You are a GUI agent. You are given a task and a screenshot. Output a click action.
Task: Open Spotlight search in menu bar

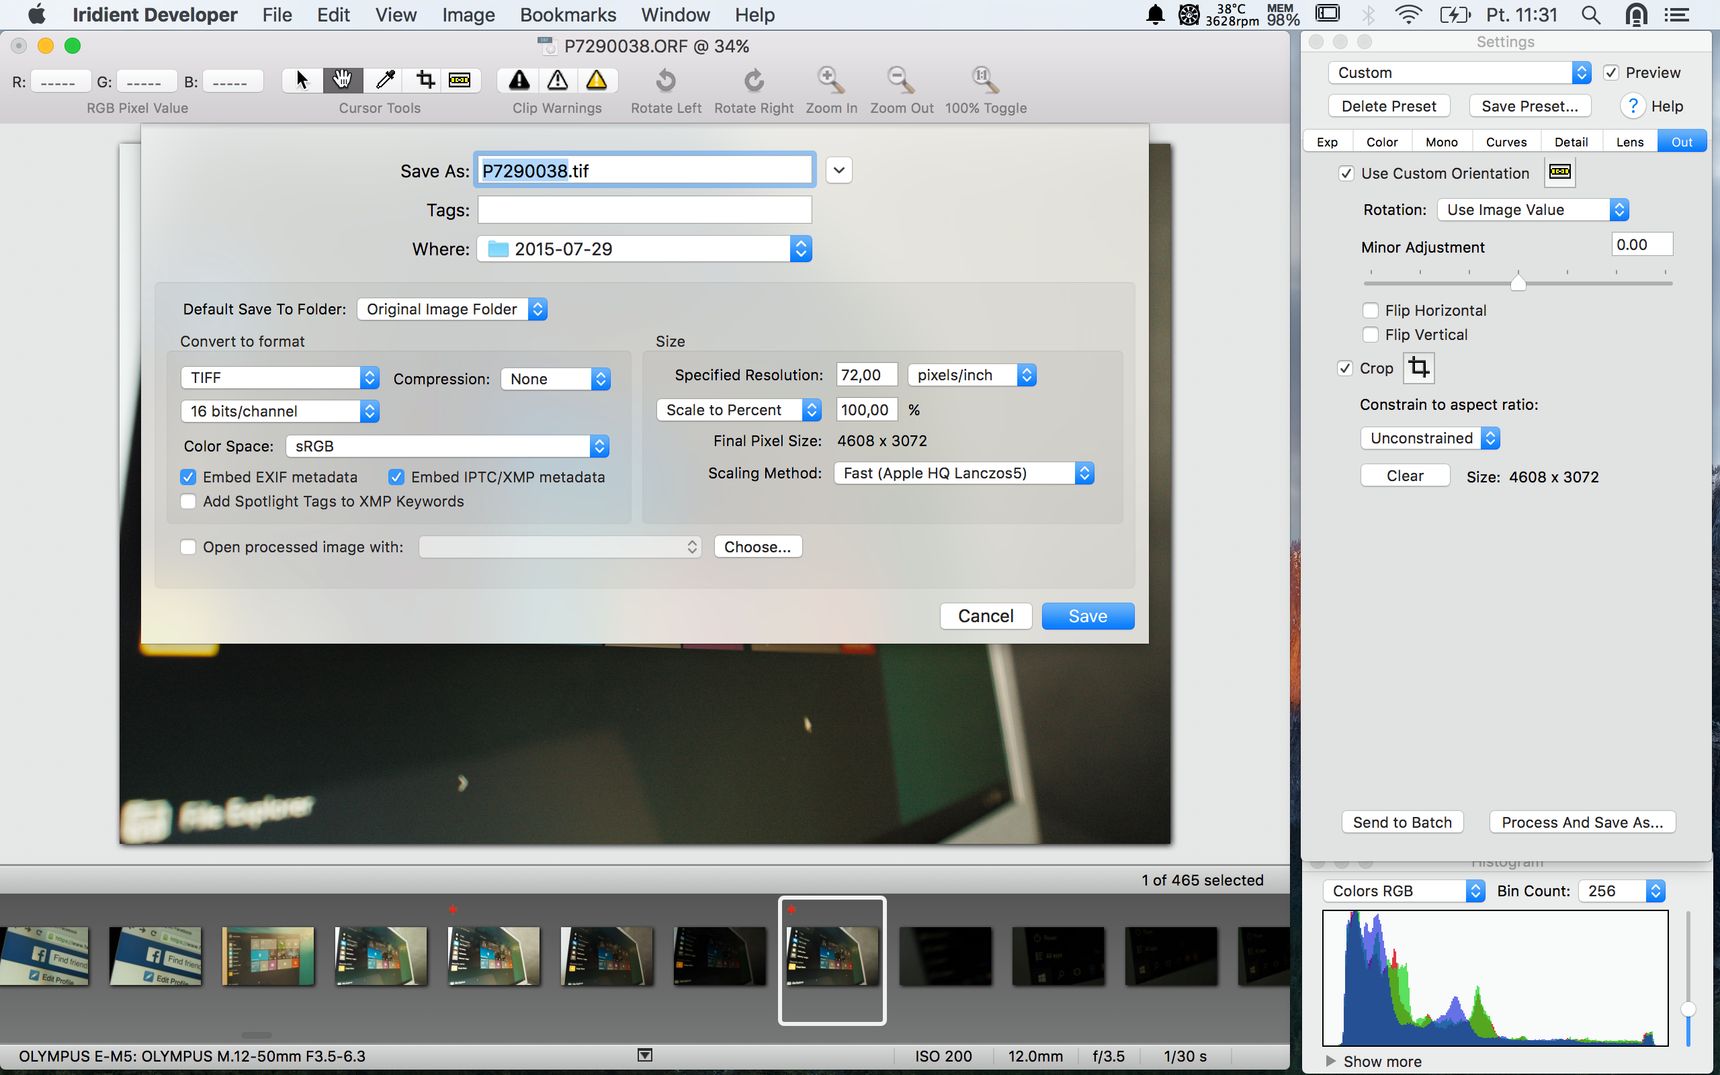coord(1591,15)
